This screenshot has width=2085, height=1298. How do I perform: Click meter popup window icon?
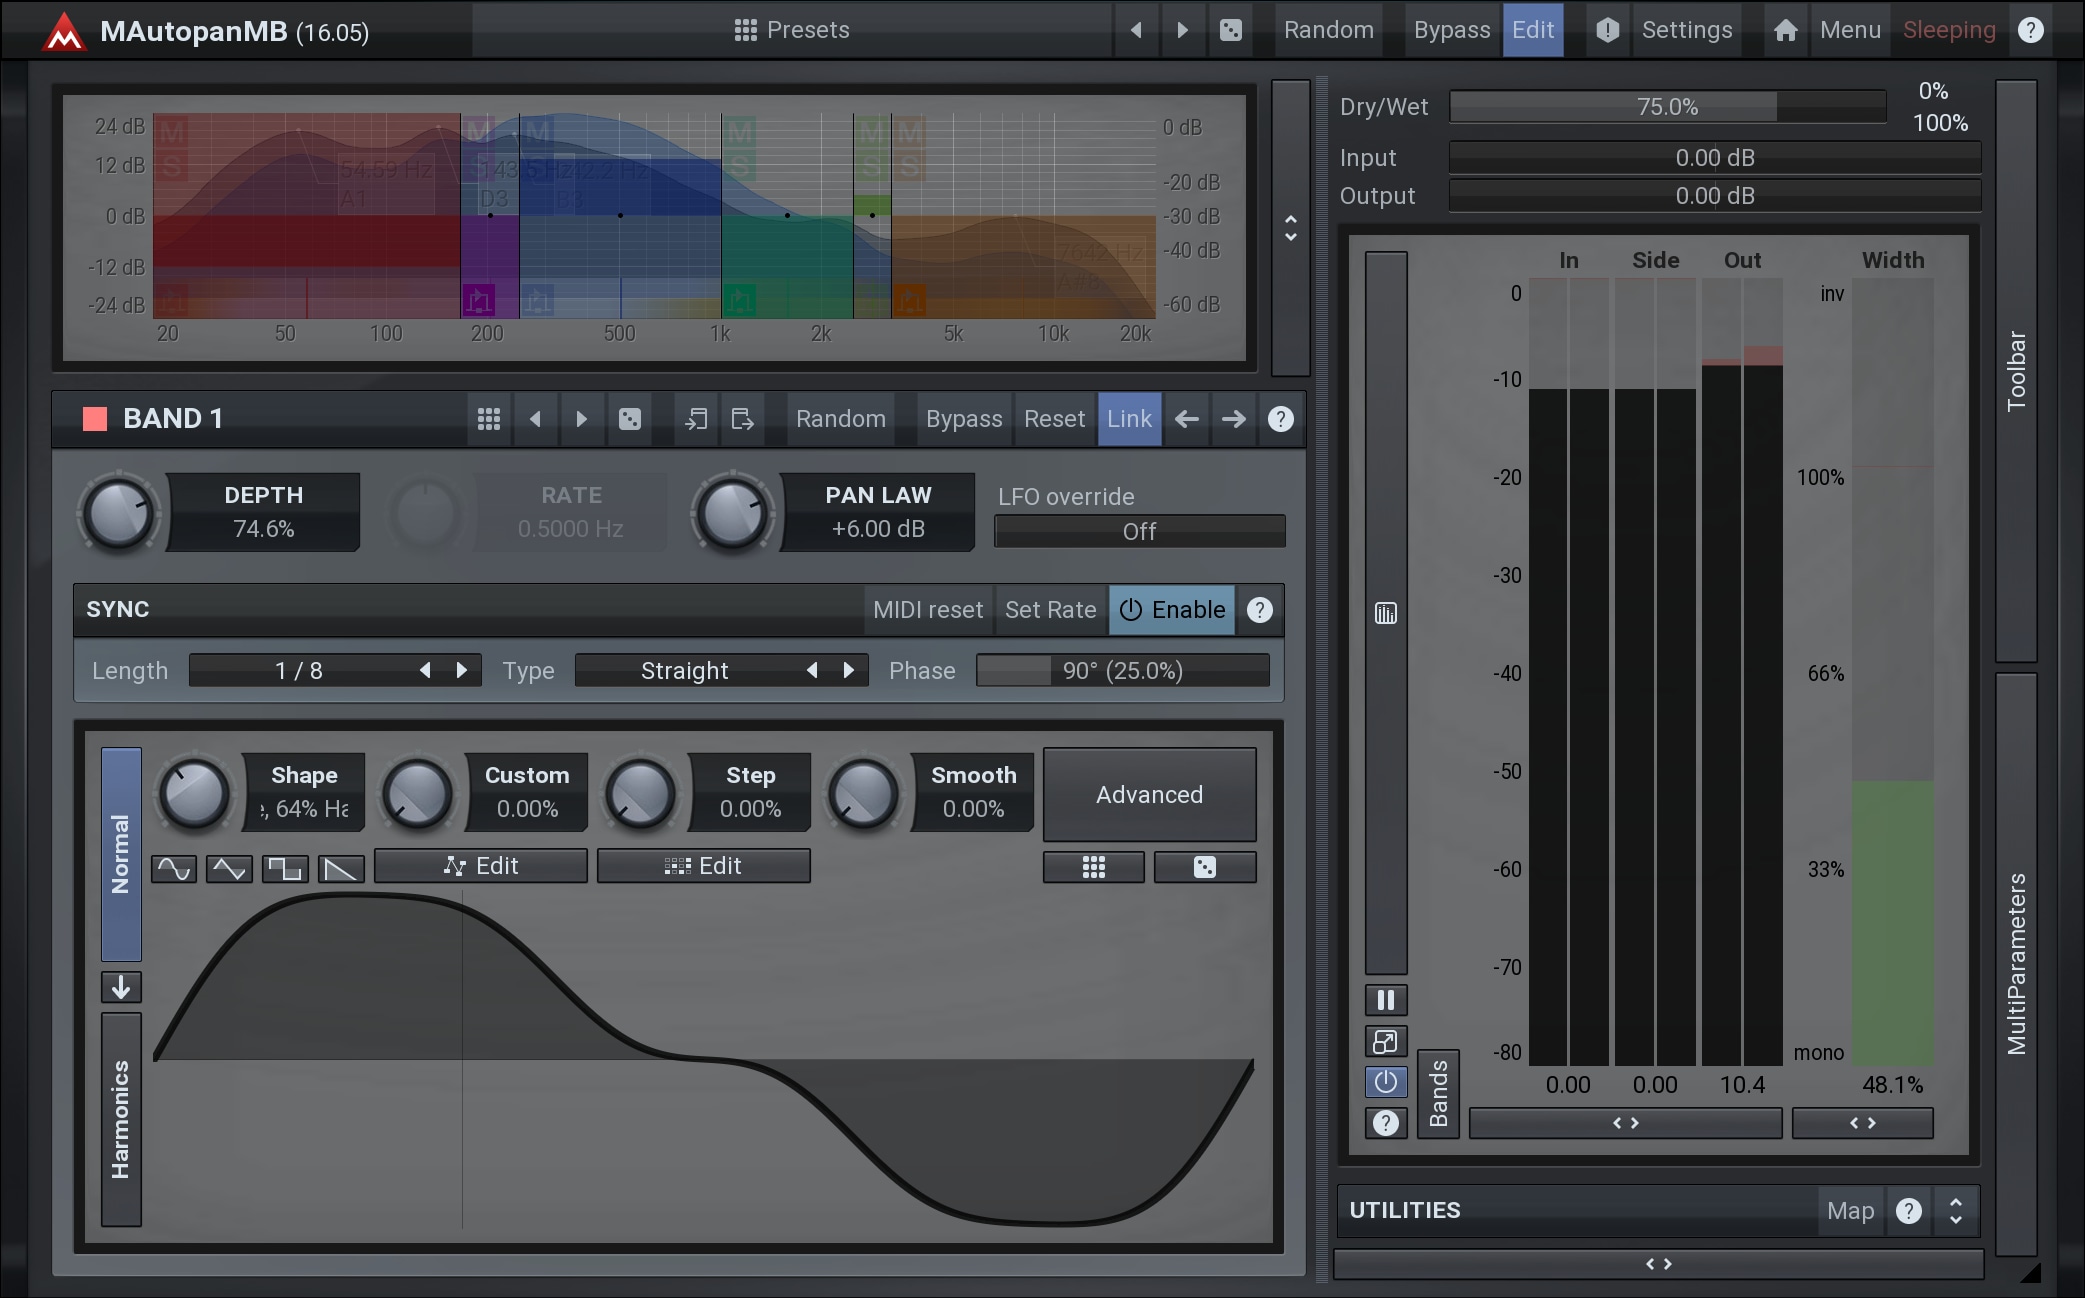[1386, 1042]
